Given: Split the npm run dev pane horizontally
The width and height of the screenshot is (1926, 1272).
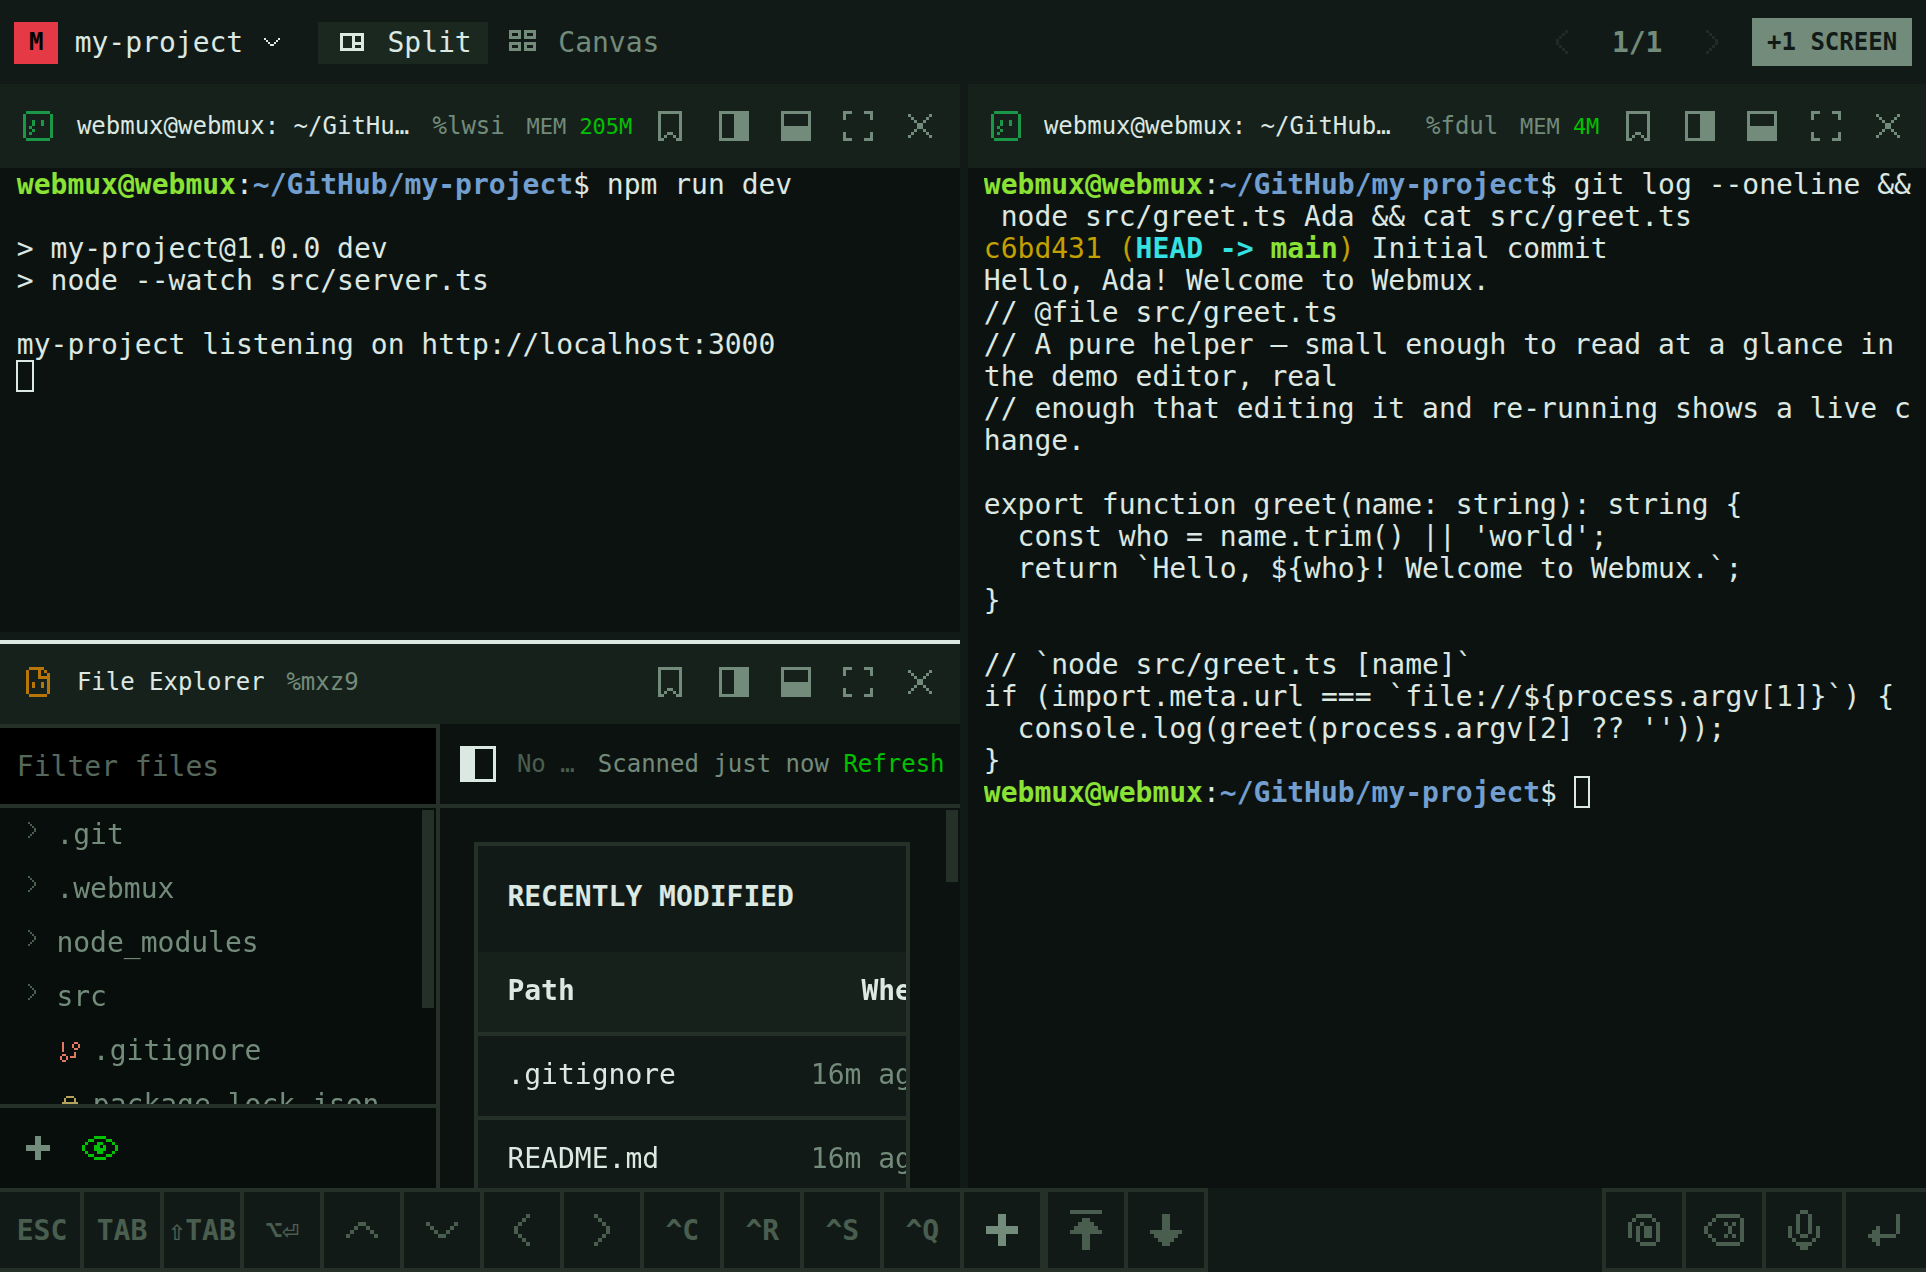Looking at the screenshot, I should pyautogui.click(x=796, y=126).
